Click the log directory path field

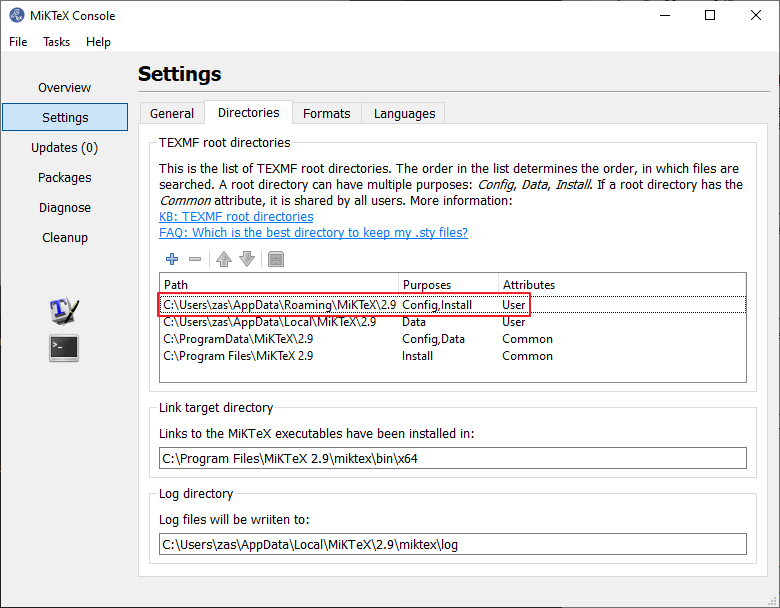pyautogui.click(x=453, y=544)
